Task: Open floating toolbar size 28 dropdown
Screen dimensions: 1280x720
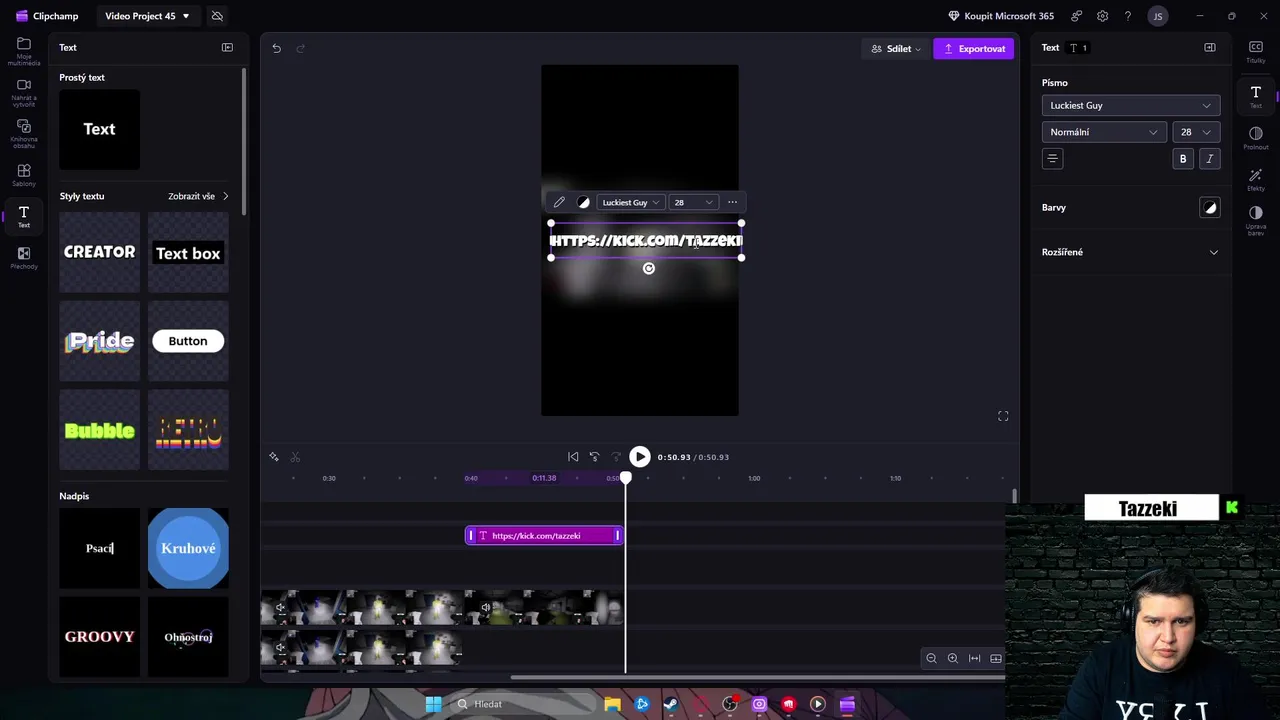Action: tap(693, 202)
